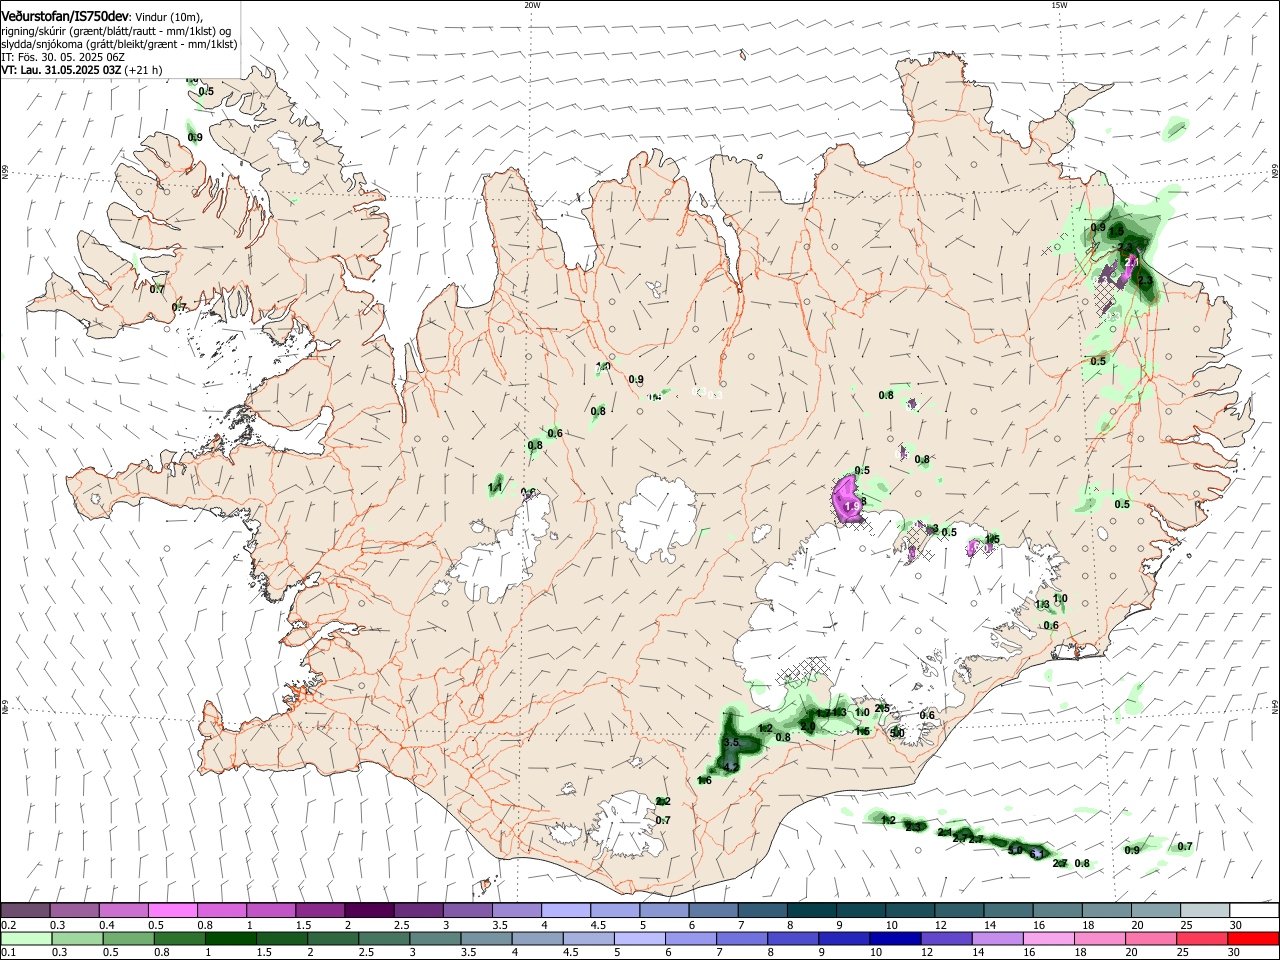Click the 'rigning/skúrir' legend description line

click(117, 31)
